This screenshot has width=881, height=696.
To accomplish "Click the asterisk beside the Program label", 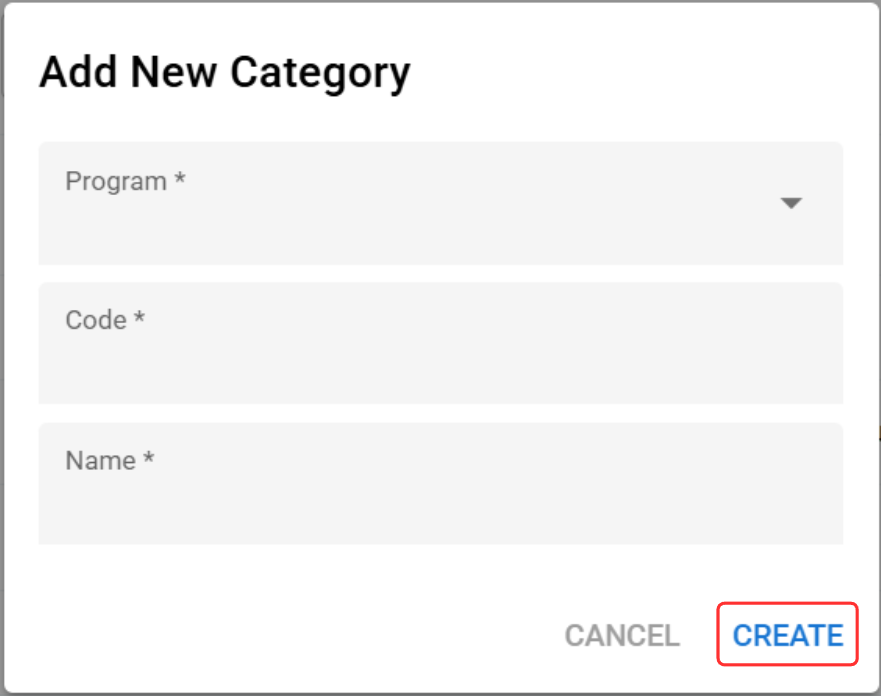I will (x=180, y=180).
